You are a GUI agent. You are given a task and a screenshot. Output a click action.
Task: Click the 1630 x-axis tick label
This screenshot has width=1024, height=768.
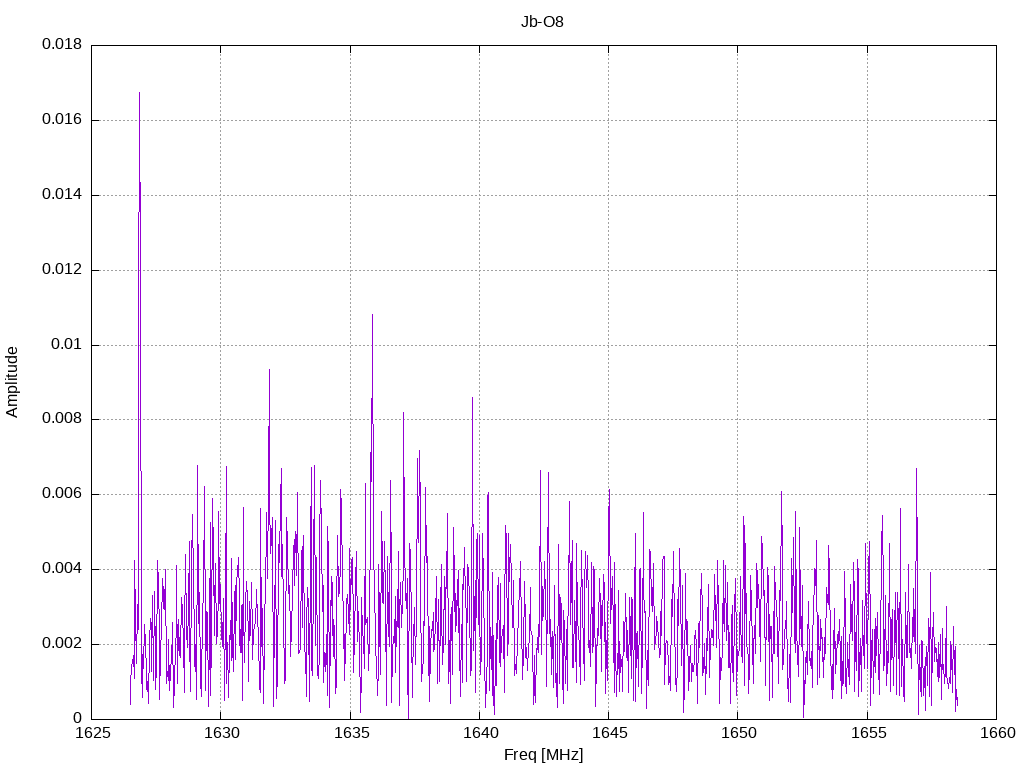(221, 733)
